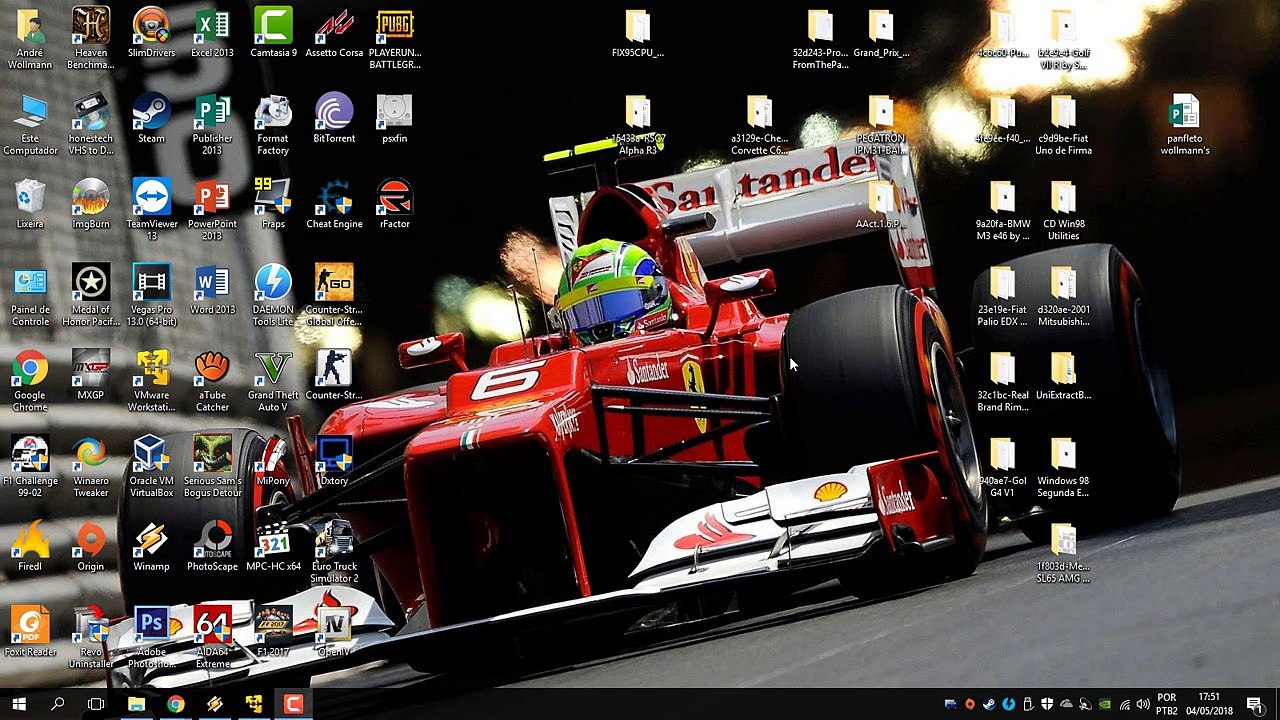Image resolution: width=1280 pixels, height=720 pixels.
Task: Open the PhotoScape shortcut
Action: (212, 547)
